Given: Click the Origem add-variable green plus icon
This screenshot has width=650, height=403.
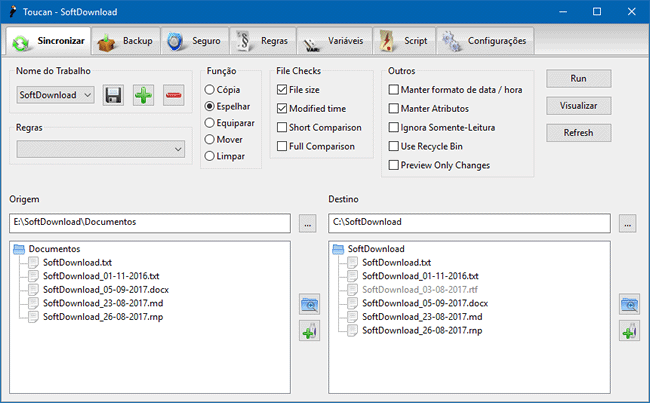Looking at the screenshot, I should click(309, 331).
